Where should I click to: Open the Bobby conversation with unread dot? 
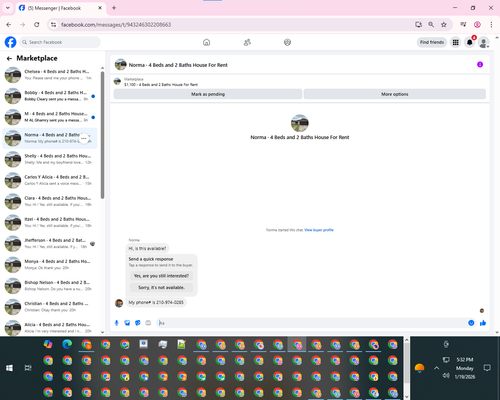coord(50,96)
